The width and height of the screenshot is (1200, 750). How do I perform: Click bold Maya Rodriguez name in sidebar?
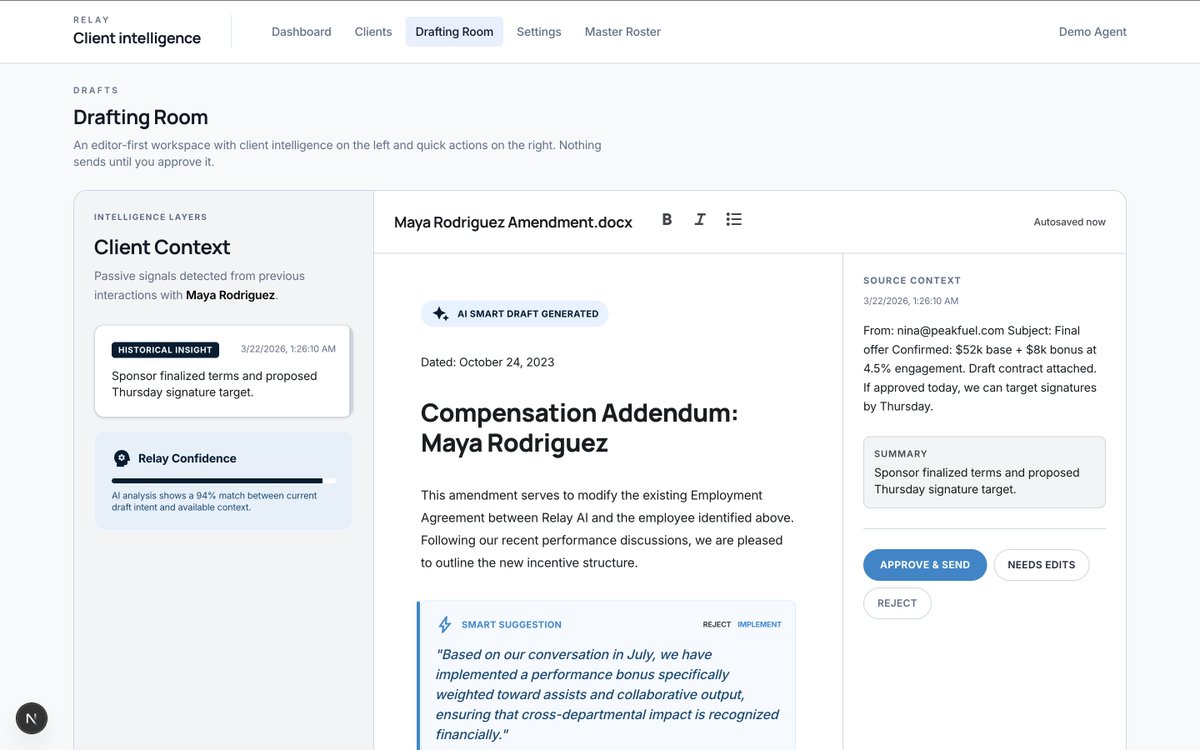[230, 295]
